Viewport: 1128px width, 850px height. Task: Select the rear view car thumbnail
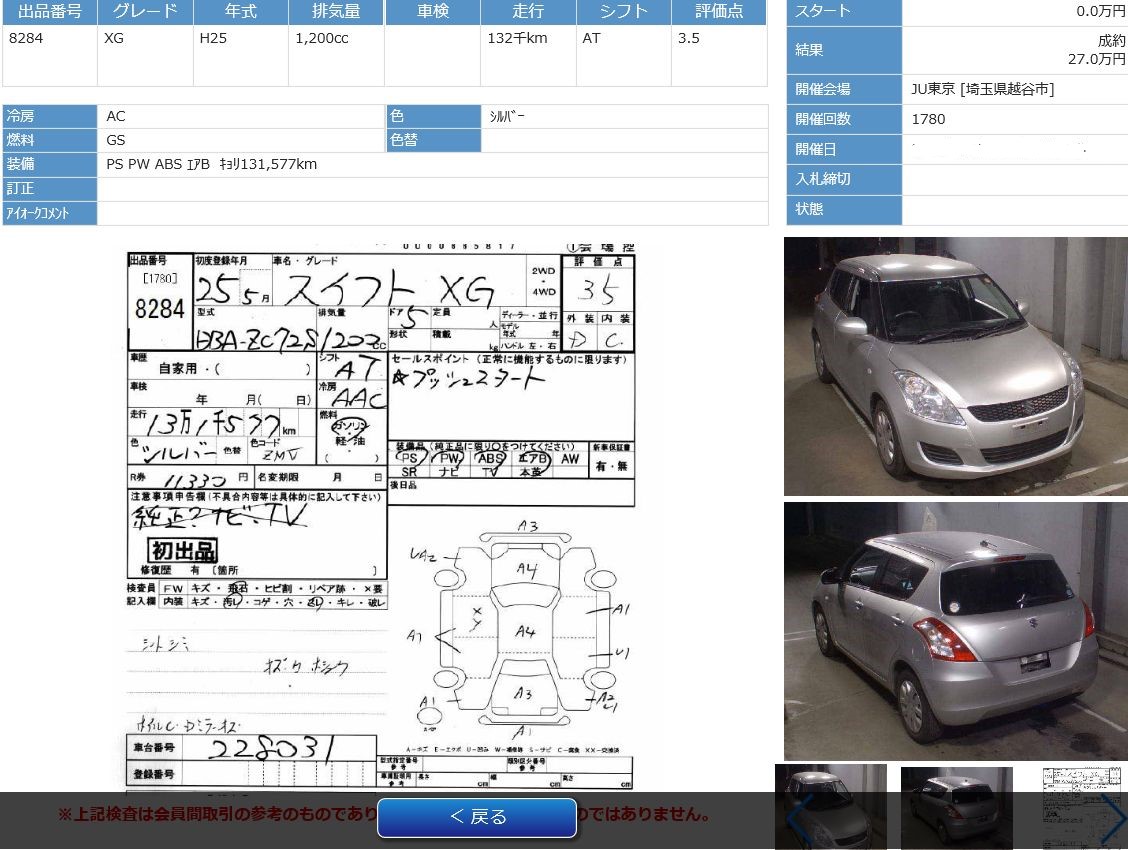coord(956,807)
